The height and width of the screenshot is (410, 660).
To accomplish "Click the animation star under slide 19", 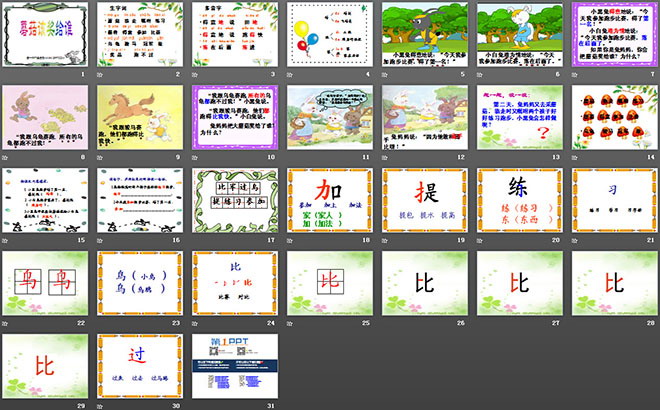I will [385, 240].
